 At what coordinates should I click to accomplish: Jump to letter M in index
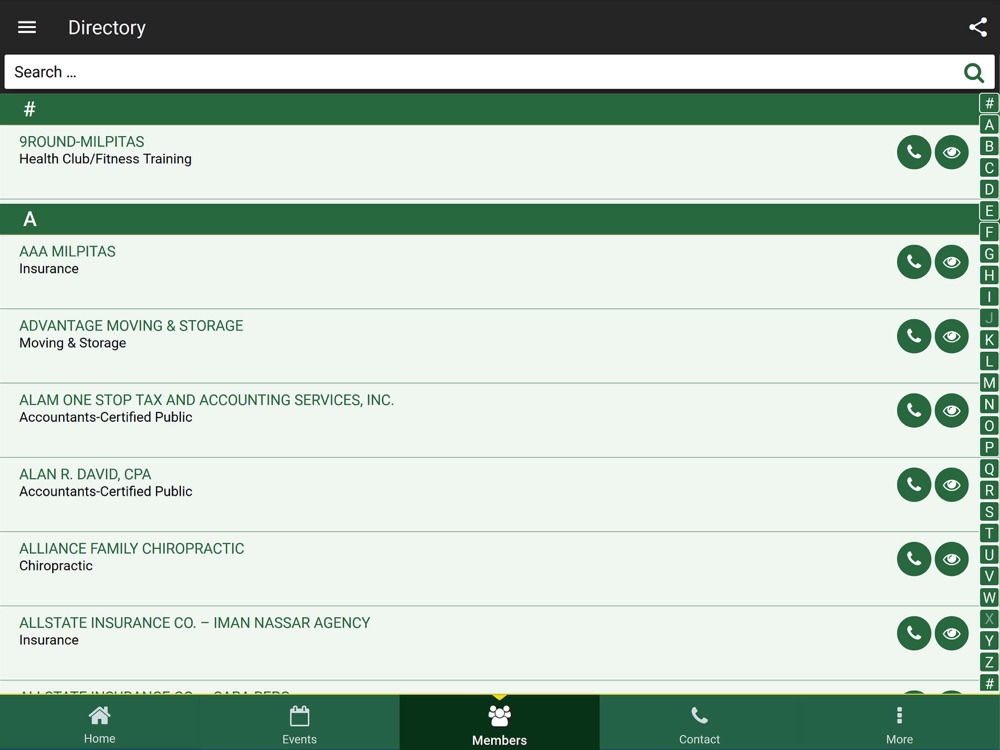(989, 383)
